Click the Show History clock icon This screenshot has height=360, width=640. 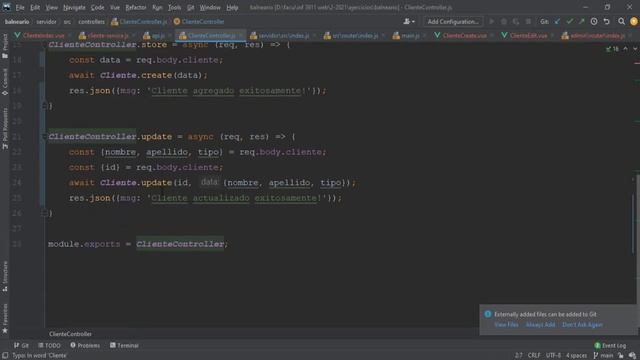point(594,22)
